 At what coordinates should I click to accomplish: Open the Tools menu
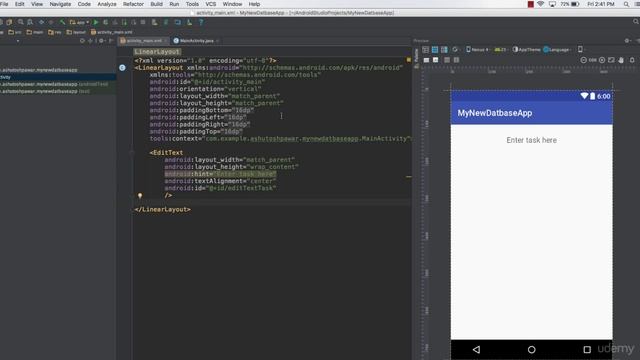click(192, 4)
